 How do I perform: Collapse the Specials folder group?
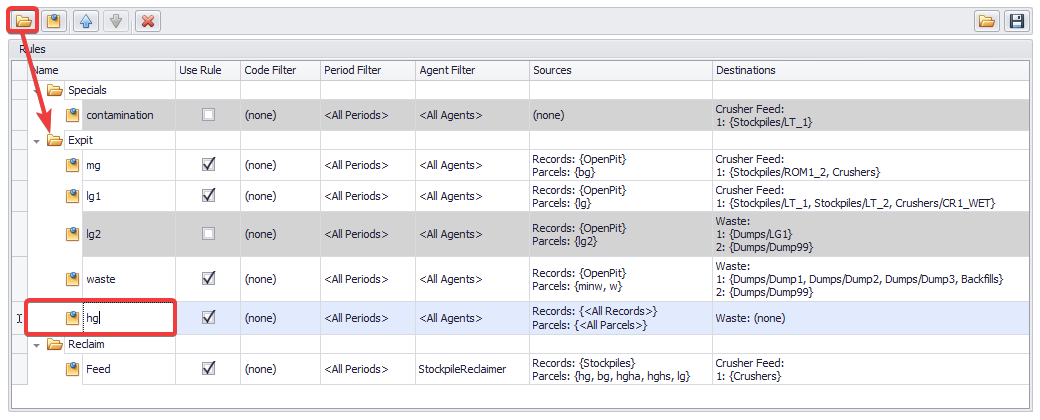(37, 90)
